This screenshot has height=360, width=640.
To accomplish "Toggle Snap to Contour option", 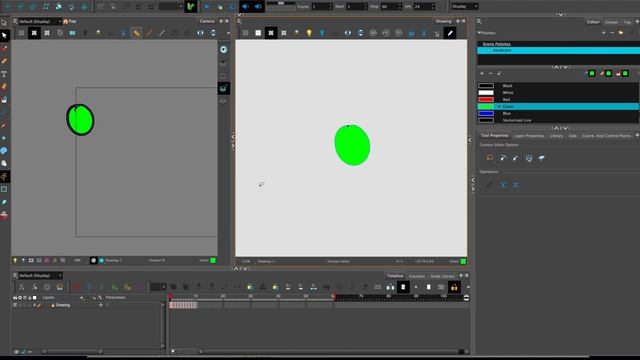I will (x=503, y=158).
